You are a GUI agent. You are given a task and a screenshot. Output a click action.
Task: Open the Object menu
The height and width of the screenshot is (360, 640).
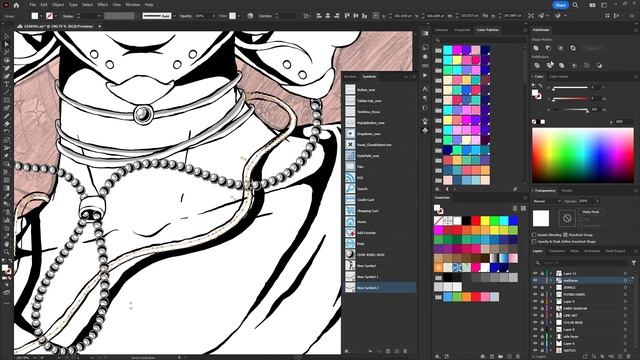(x=58, y=5)
